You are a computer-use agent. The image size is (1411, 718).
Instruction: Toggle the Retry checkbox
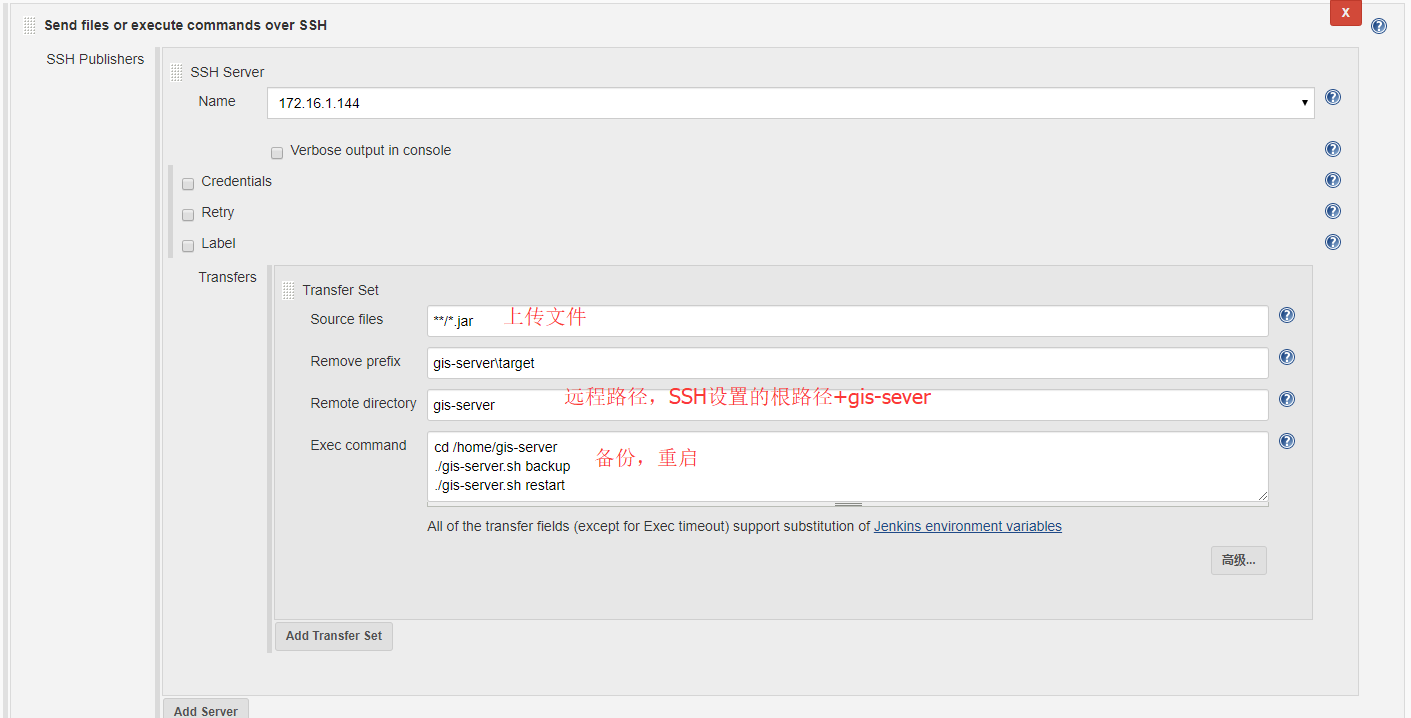tap(188, 215)
